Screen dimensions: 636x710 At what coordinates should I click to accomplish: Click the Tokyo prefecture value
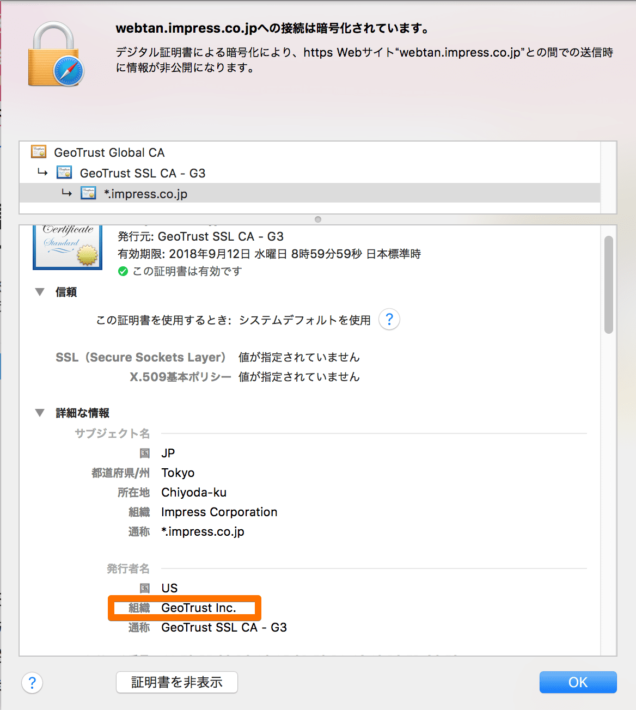(x=178, y=473)
